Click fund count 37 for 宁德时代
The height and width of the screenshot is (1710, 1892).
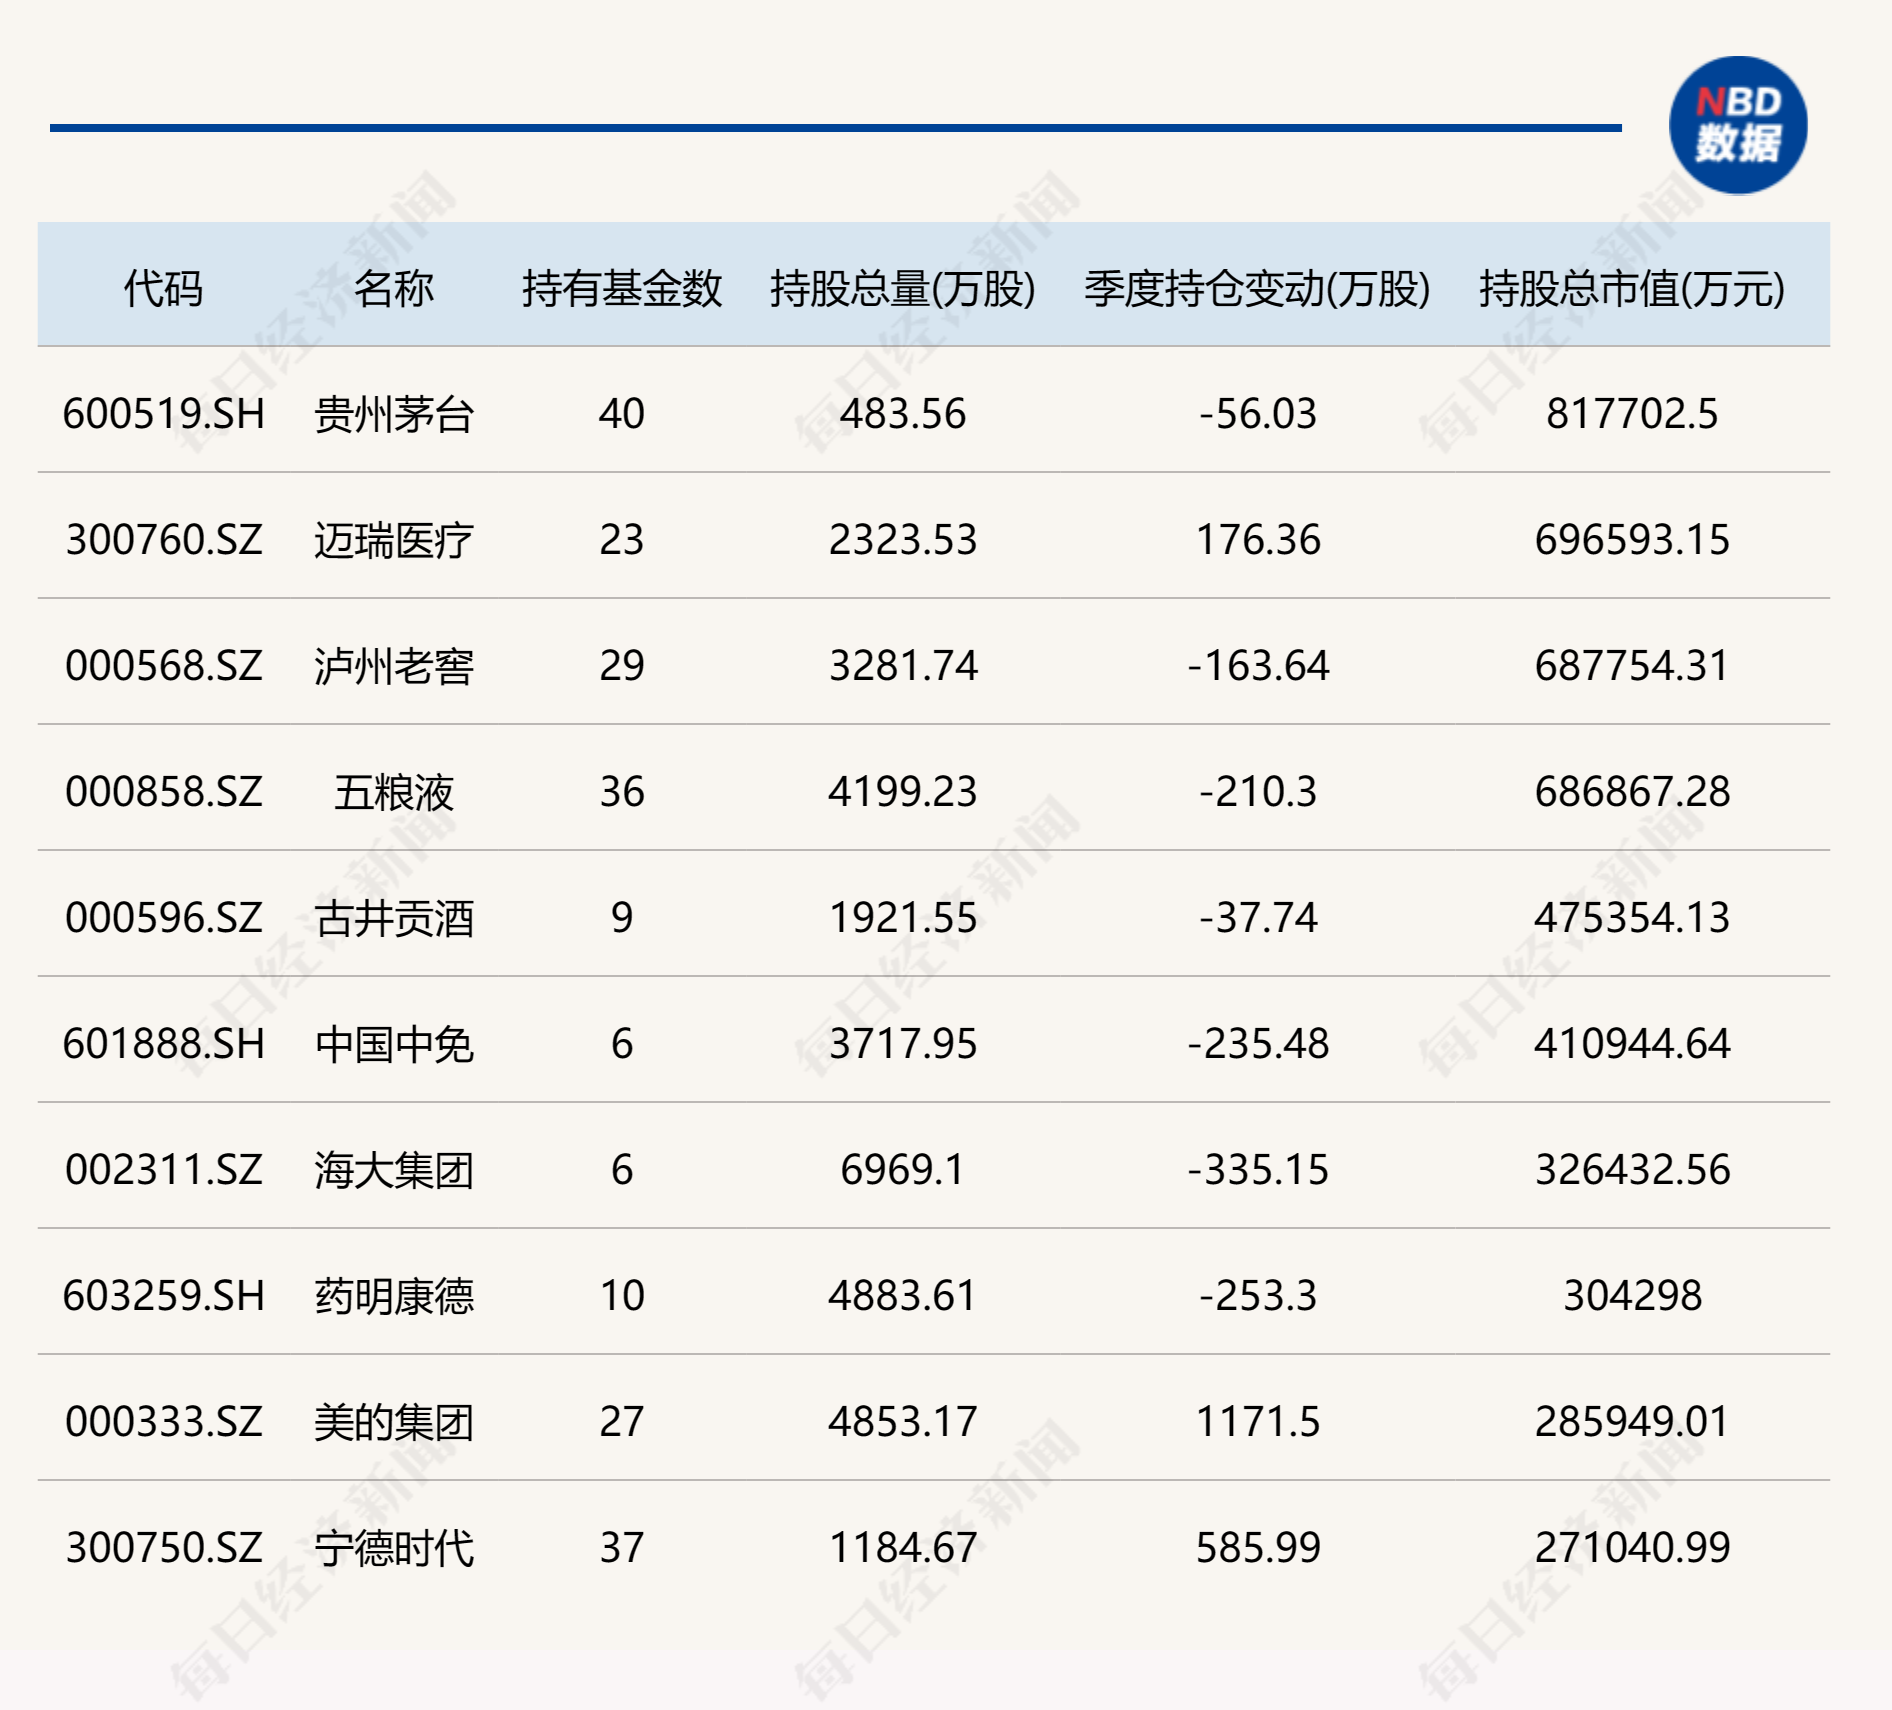(x=621, y=1548)
